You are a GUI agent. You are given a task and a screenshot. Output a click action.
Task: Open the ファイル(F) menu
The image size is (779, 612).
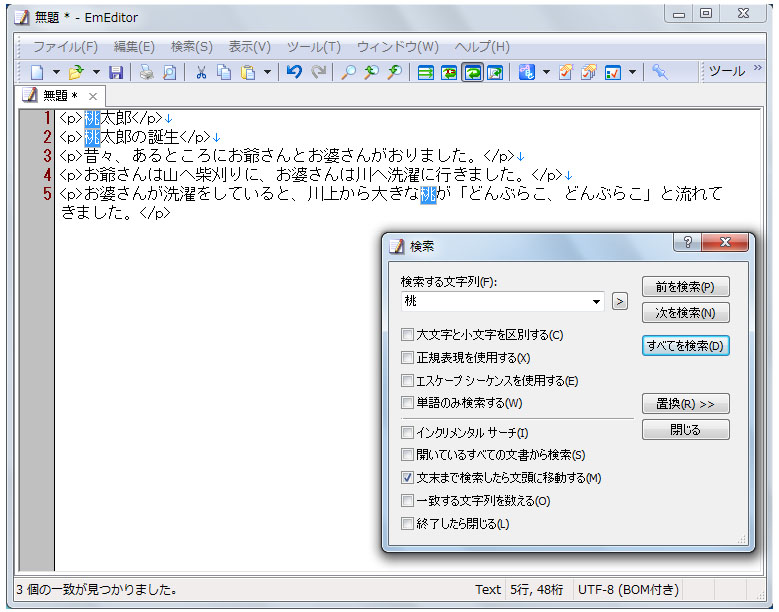[x=65, y=47]
